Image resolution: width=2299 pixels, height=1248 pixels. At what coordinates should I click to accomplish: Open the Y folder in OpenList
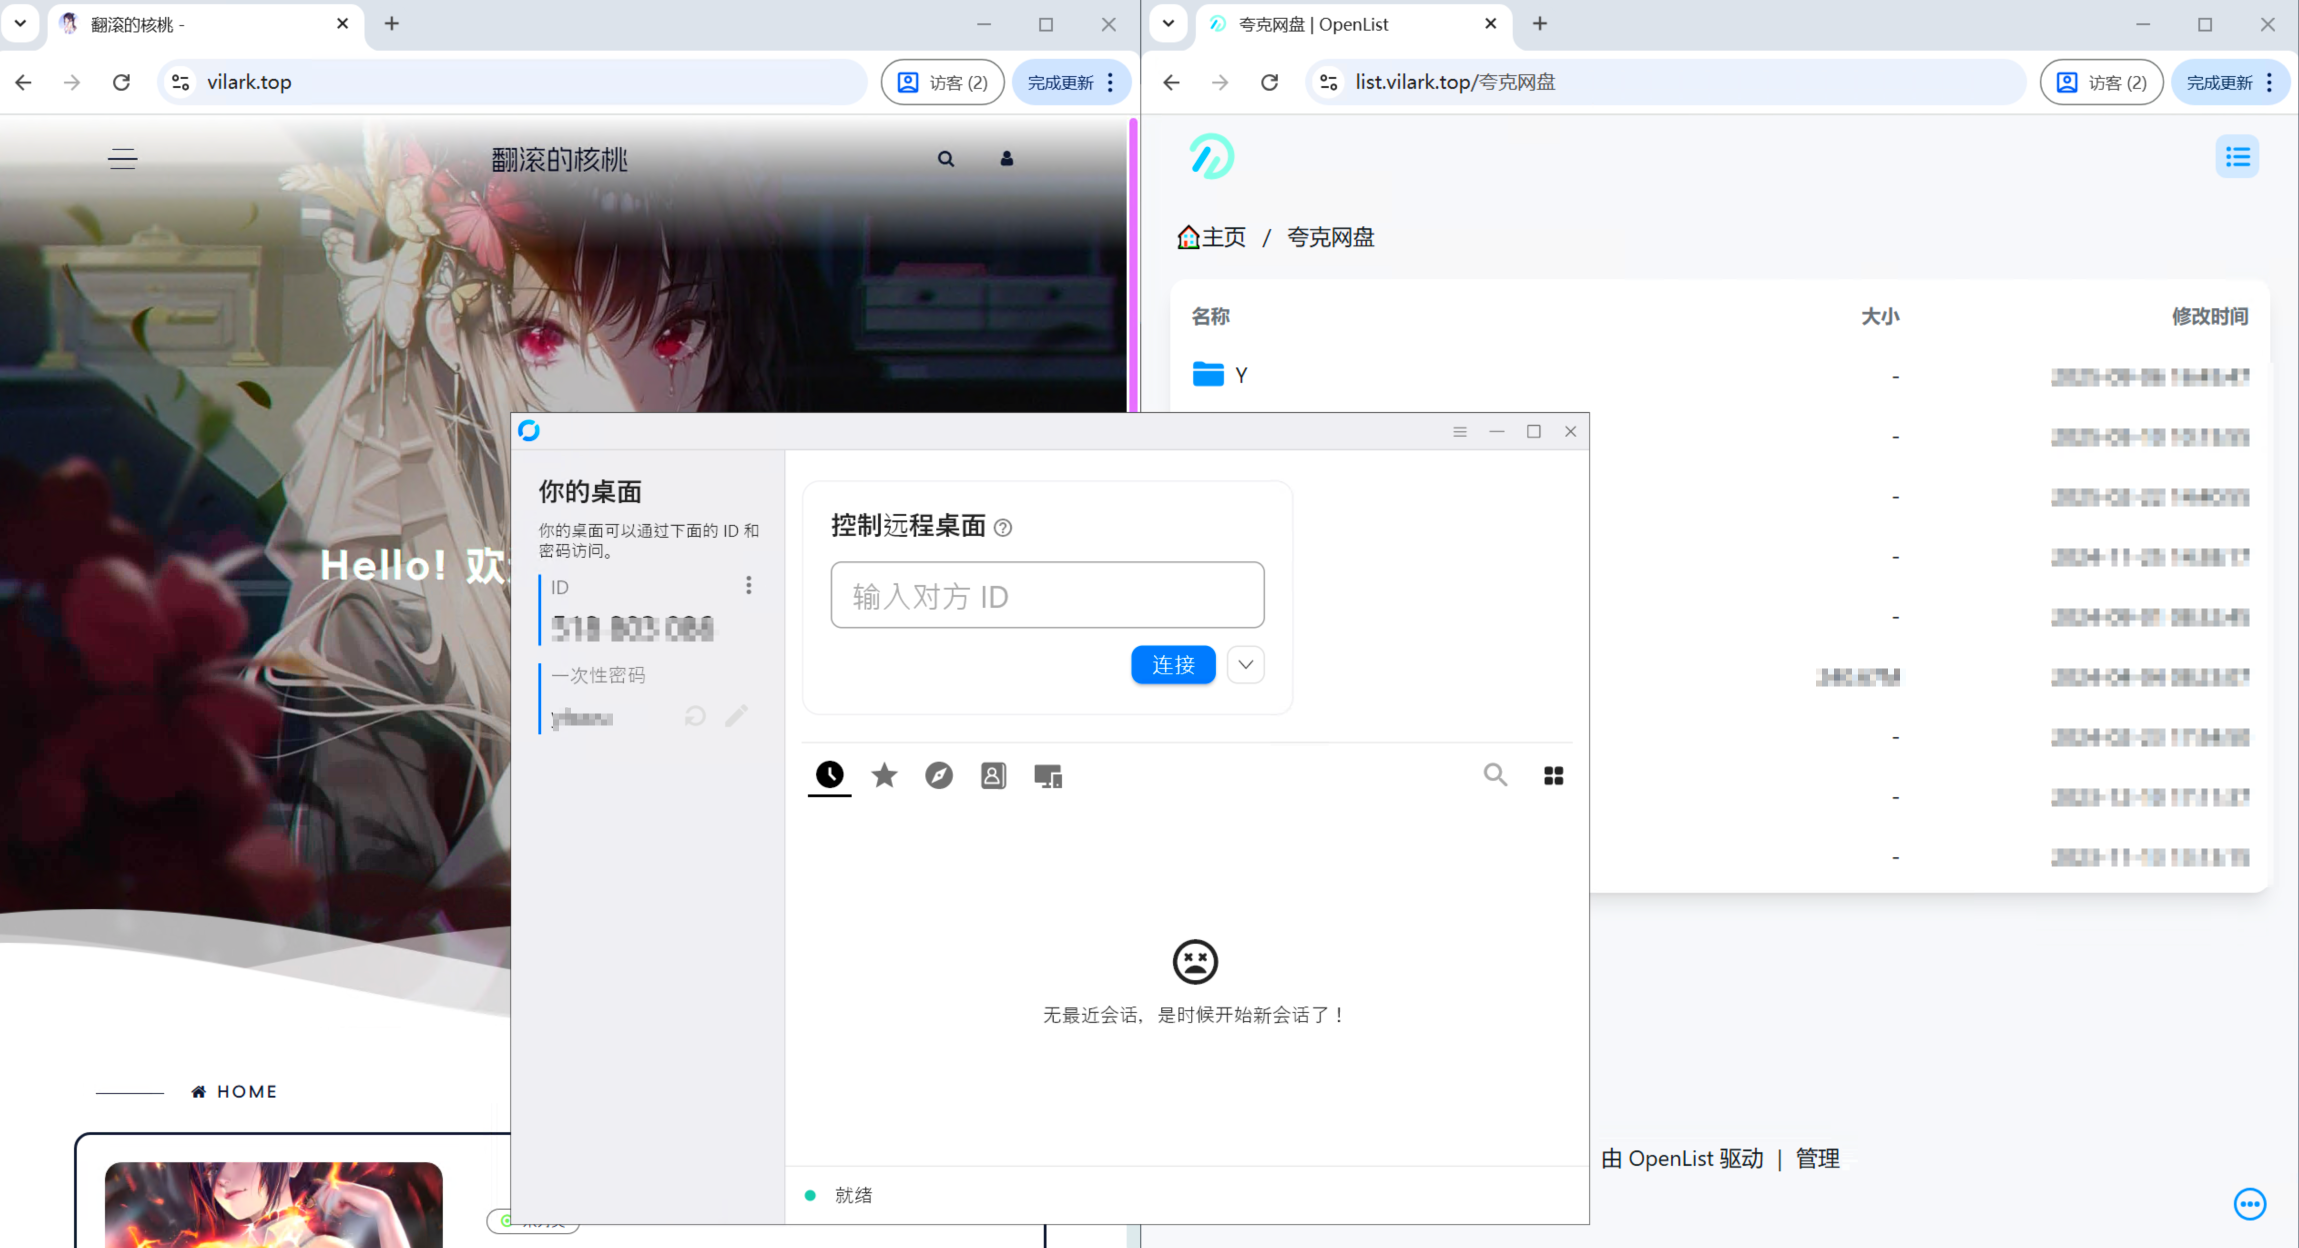pos(1240,375)
